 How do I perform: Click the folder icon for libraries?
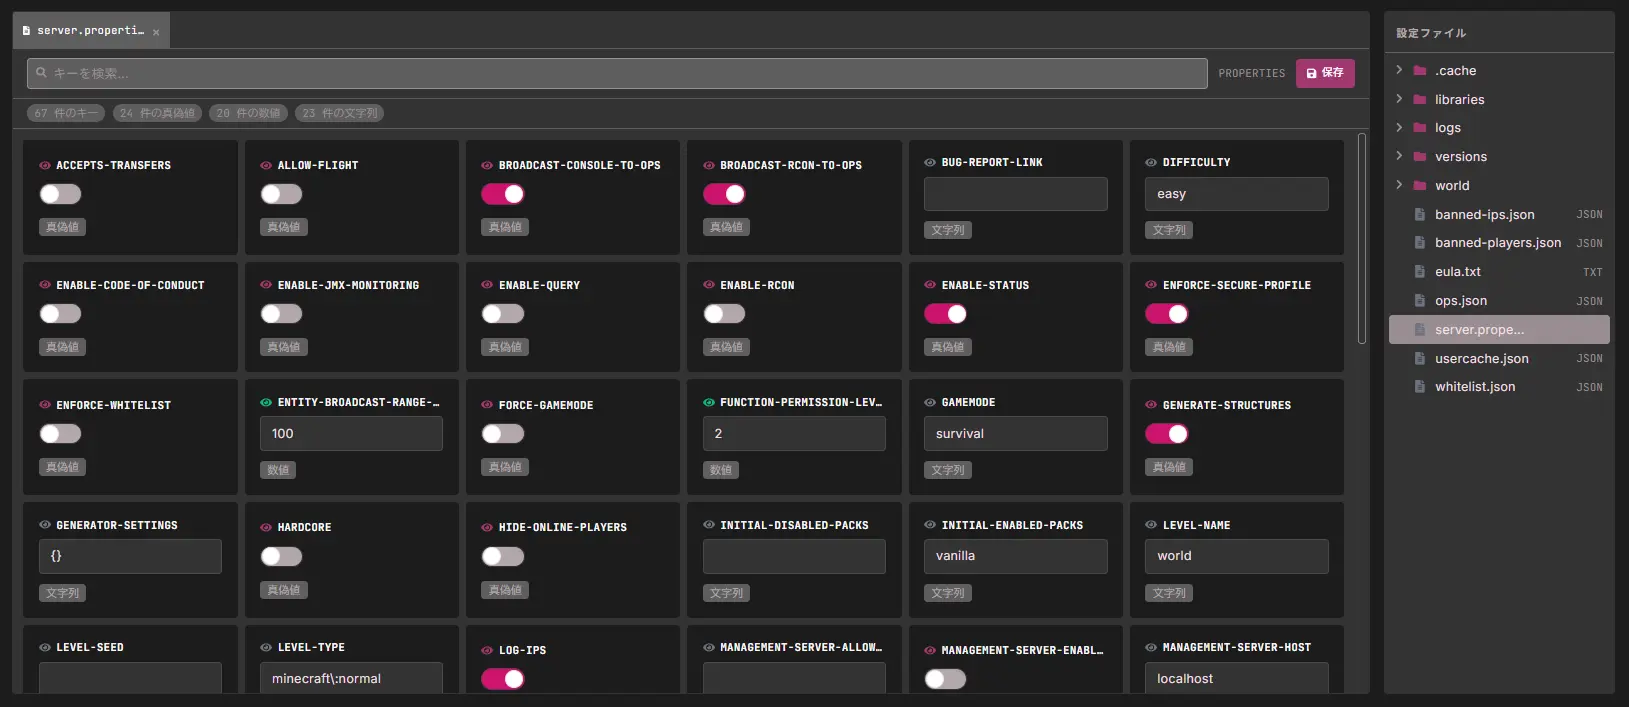point(1420,99)
